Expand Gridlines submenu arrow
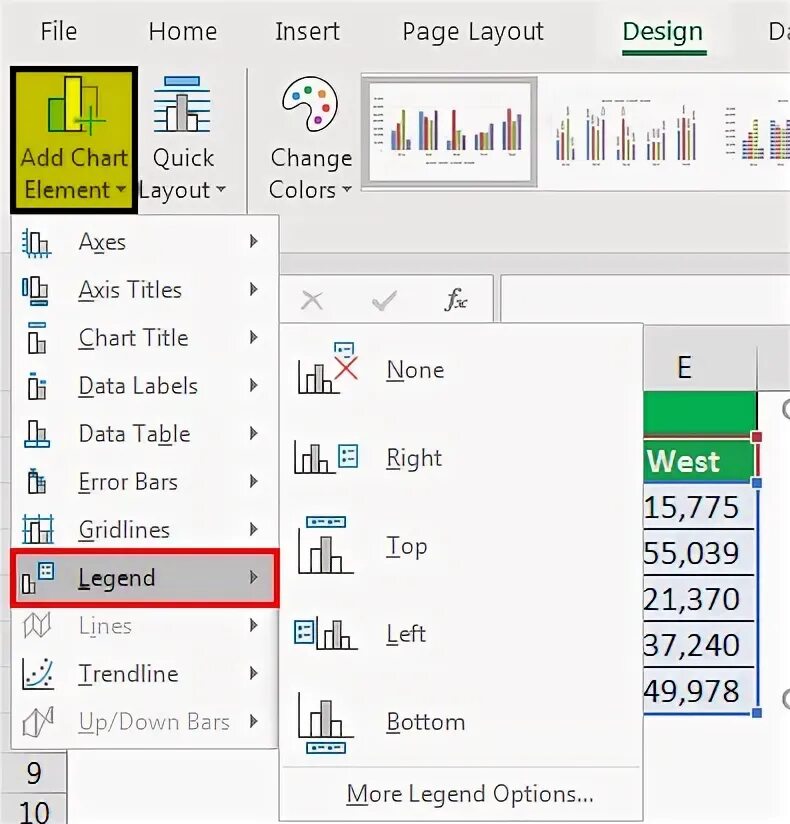This screenshot has width=790, height=824. point(254,529)
